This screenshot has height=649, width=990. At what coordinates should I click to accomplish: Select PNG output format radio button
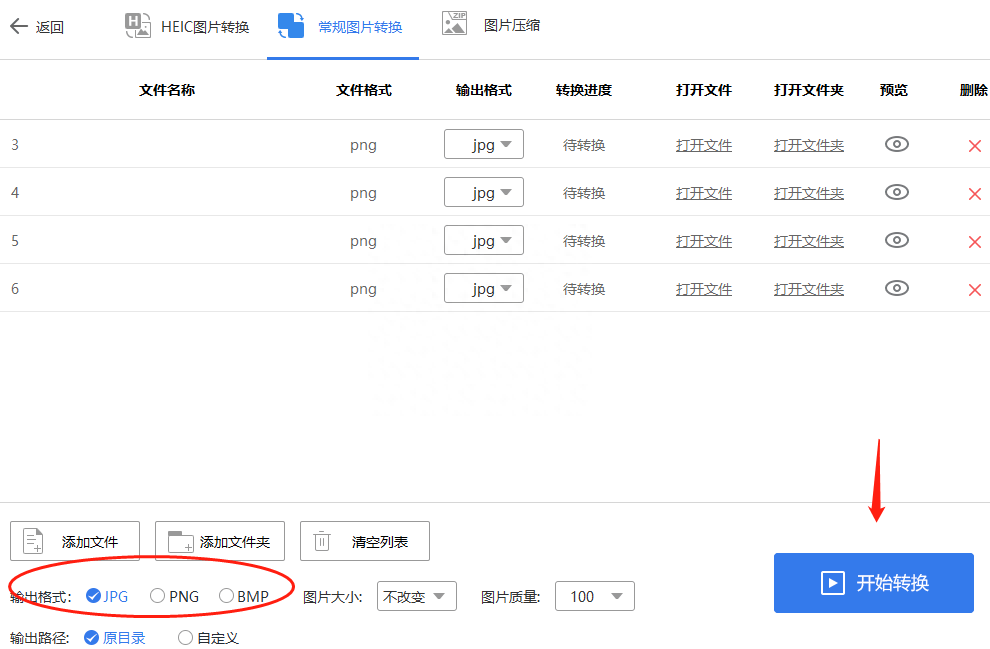[x=158, y=596]
